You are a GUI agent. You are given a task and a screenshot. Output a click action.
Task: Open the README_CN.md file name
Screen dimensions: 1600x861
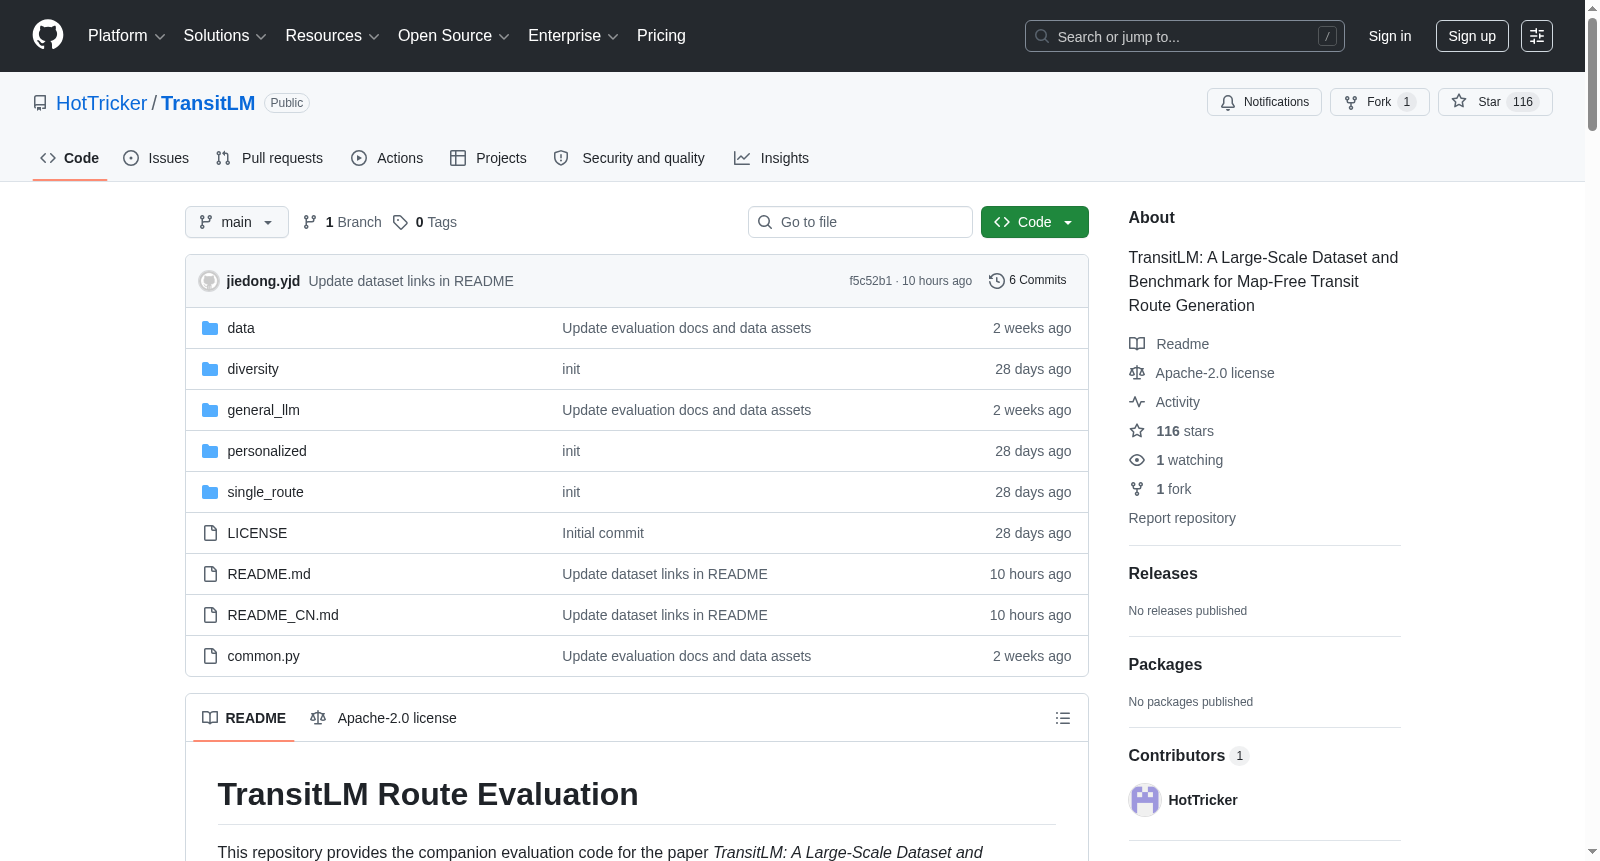283,615
